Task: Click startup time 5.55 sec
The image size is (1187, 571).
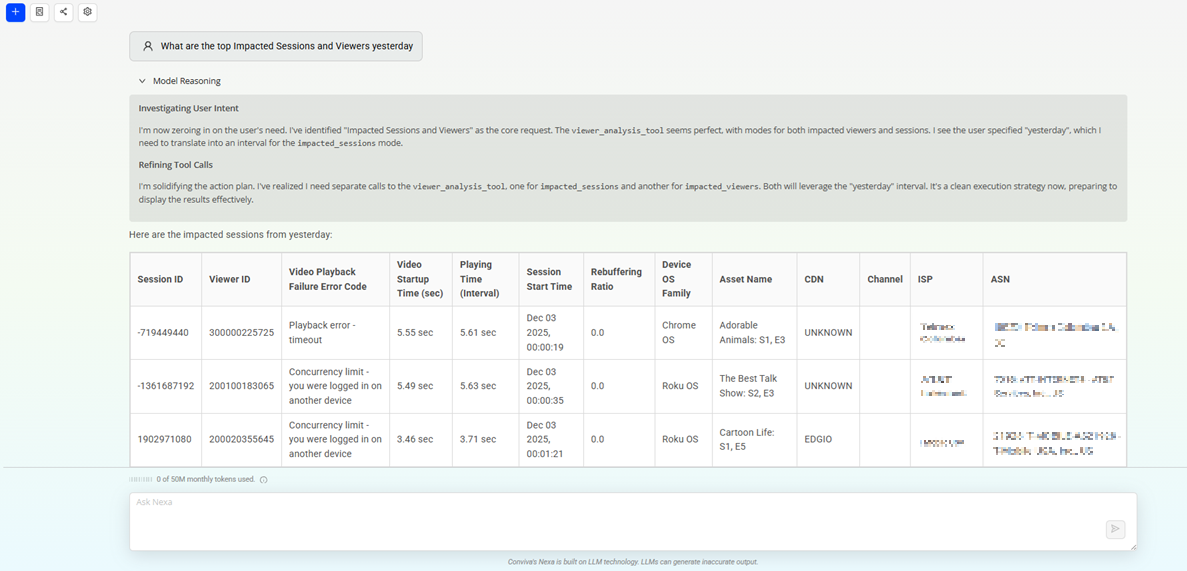Action: pyautogui.click(x=415, y=332)
